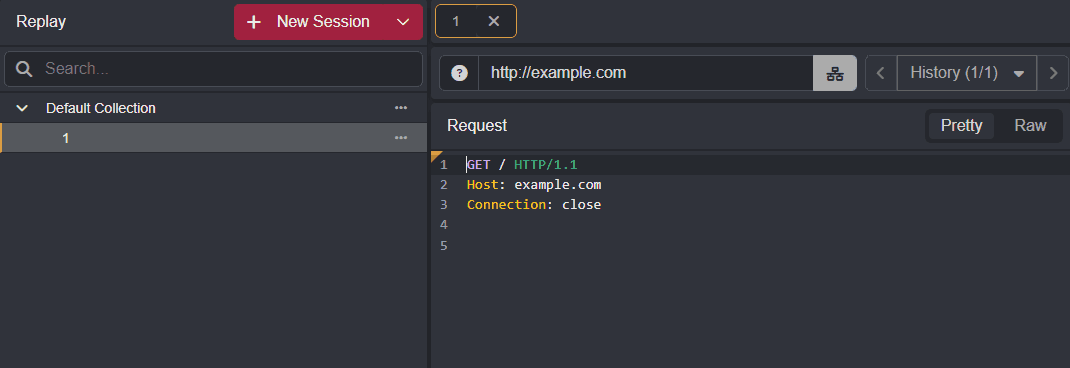The height and width of the screenshot is (368, 1070).
Task: Switch the request view to Raw
Action: pos(1030,126)
